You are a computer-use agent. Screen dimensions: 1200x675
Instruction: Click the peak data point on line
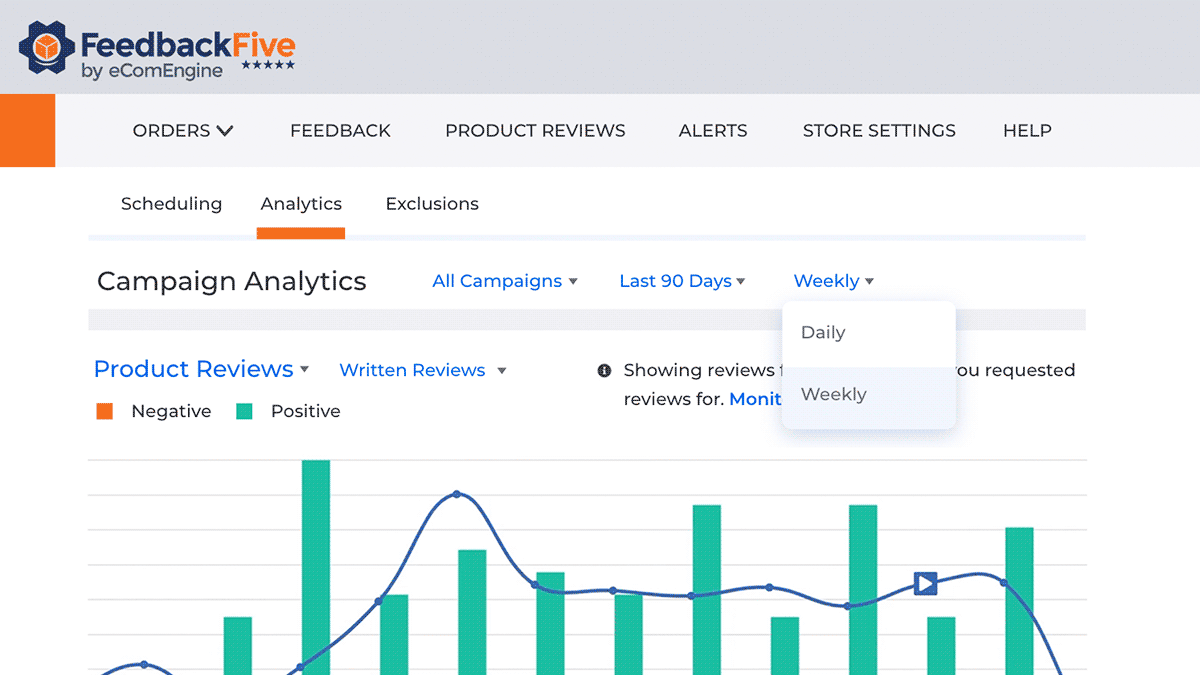pyautogui.click(x=457, y=494)
